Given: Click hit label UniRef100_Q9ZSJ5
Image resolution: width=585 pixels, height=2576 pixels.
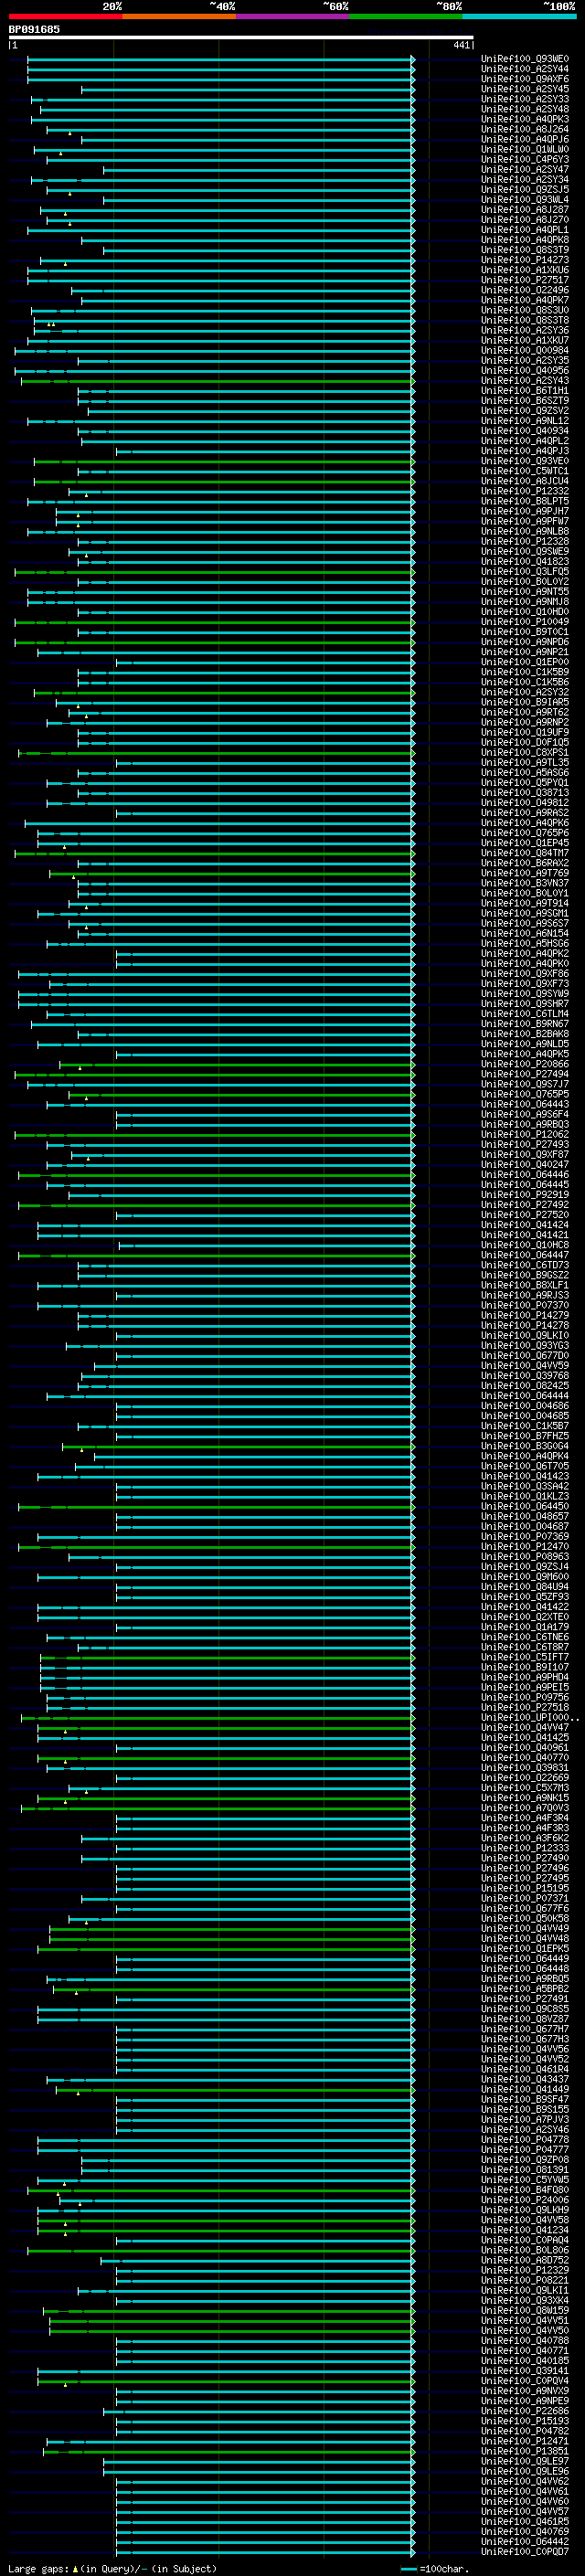Looking at the screenshot, I should coord(525,189).
